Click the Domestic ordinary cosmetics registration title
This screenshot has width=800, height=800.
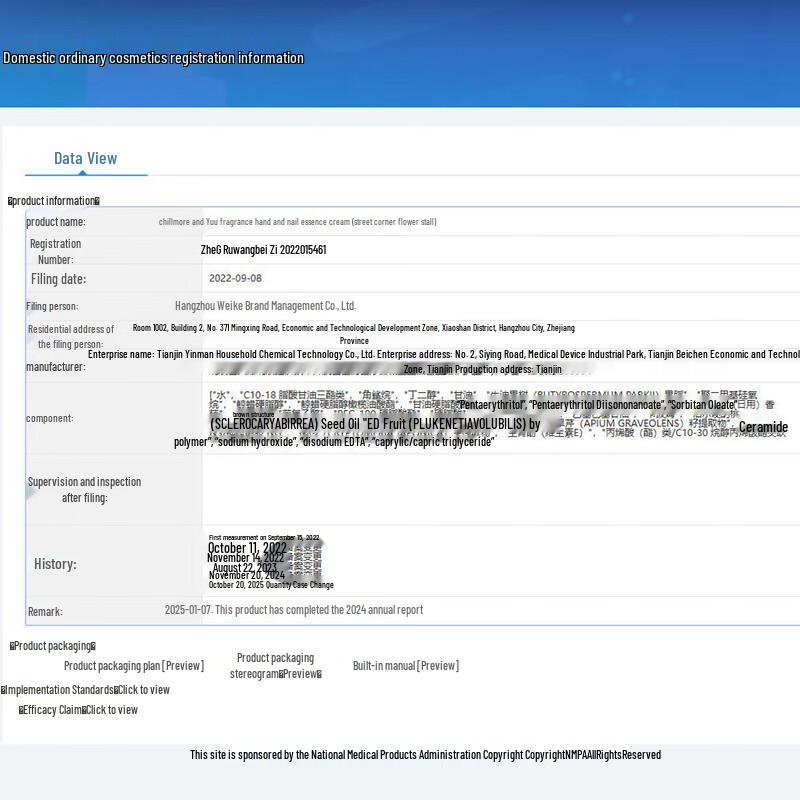(153, 58)
